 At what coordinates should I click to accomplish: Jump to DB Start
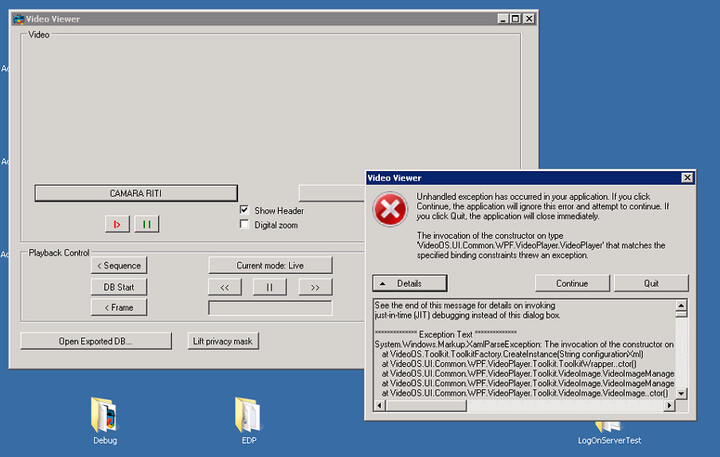pyautogui.click(x=119, y=287)
